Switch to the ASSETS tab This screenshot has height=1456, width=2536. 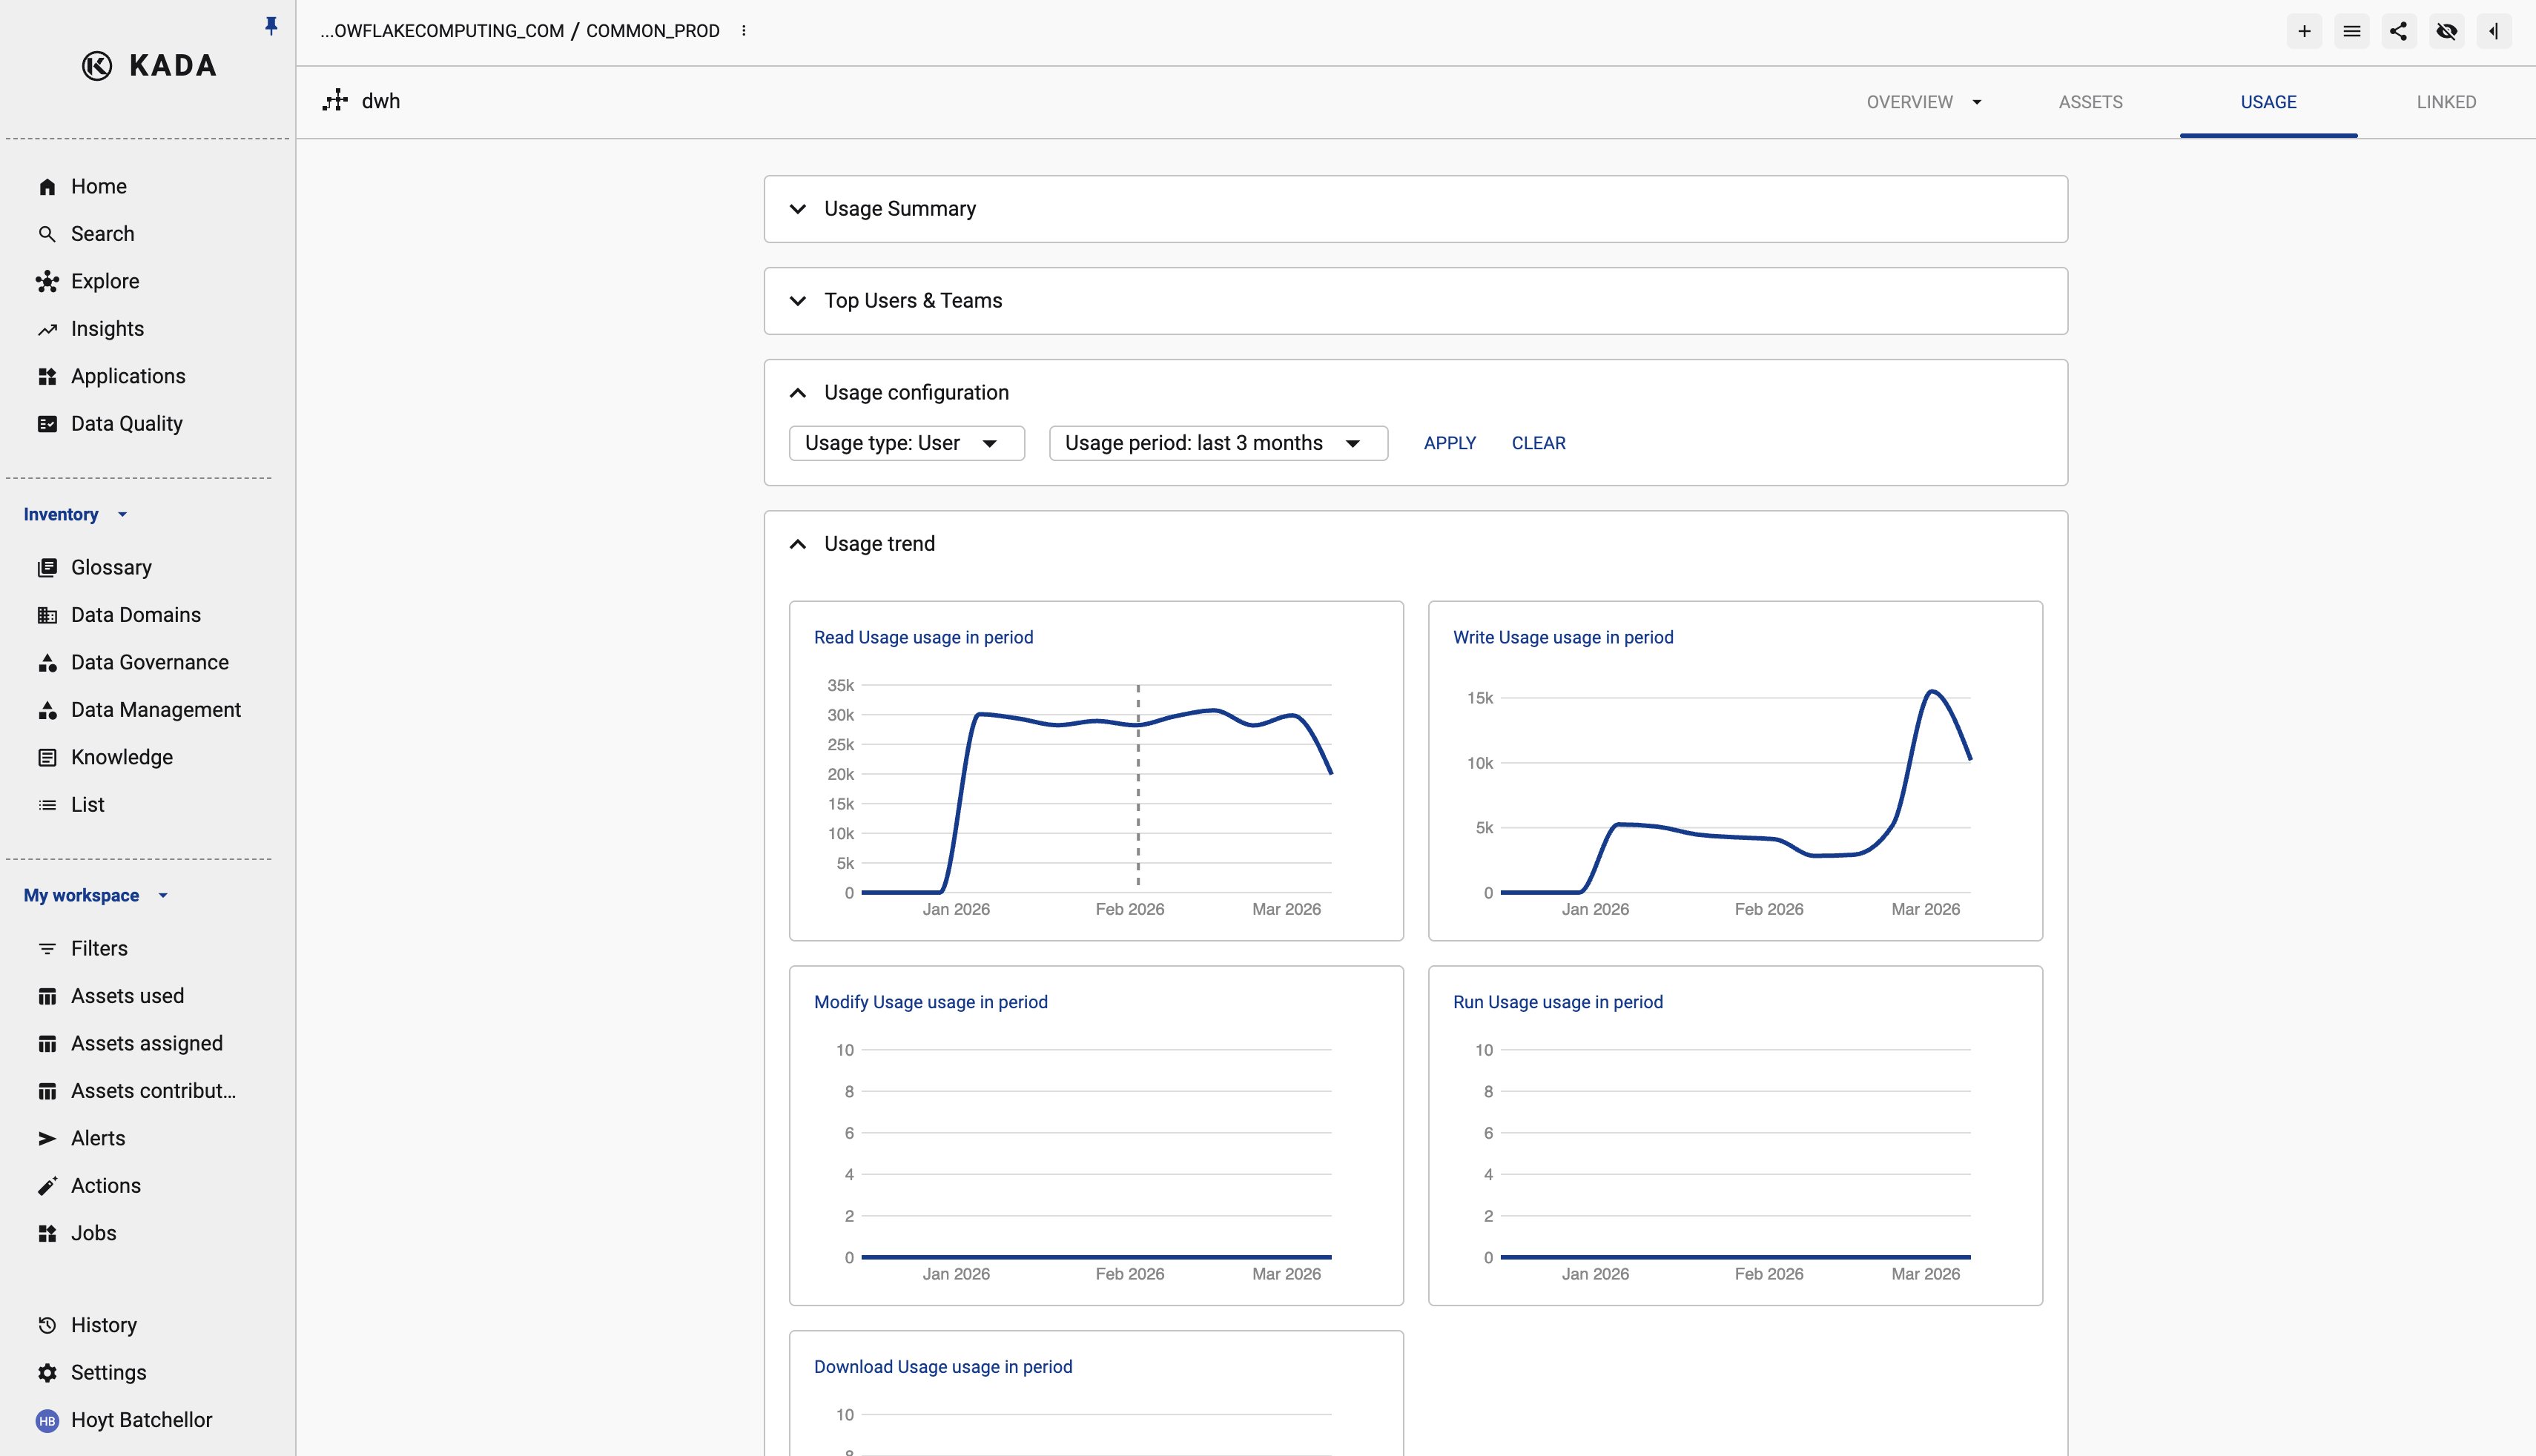click(2090, 102)
